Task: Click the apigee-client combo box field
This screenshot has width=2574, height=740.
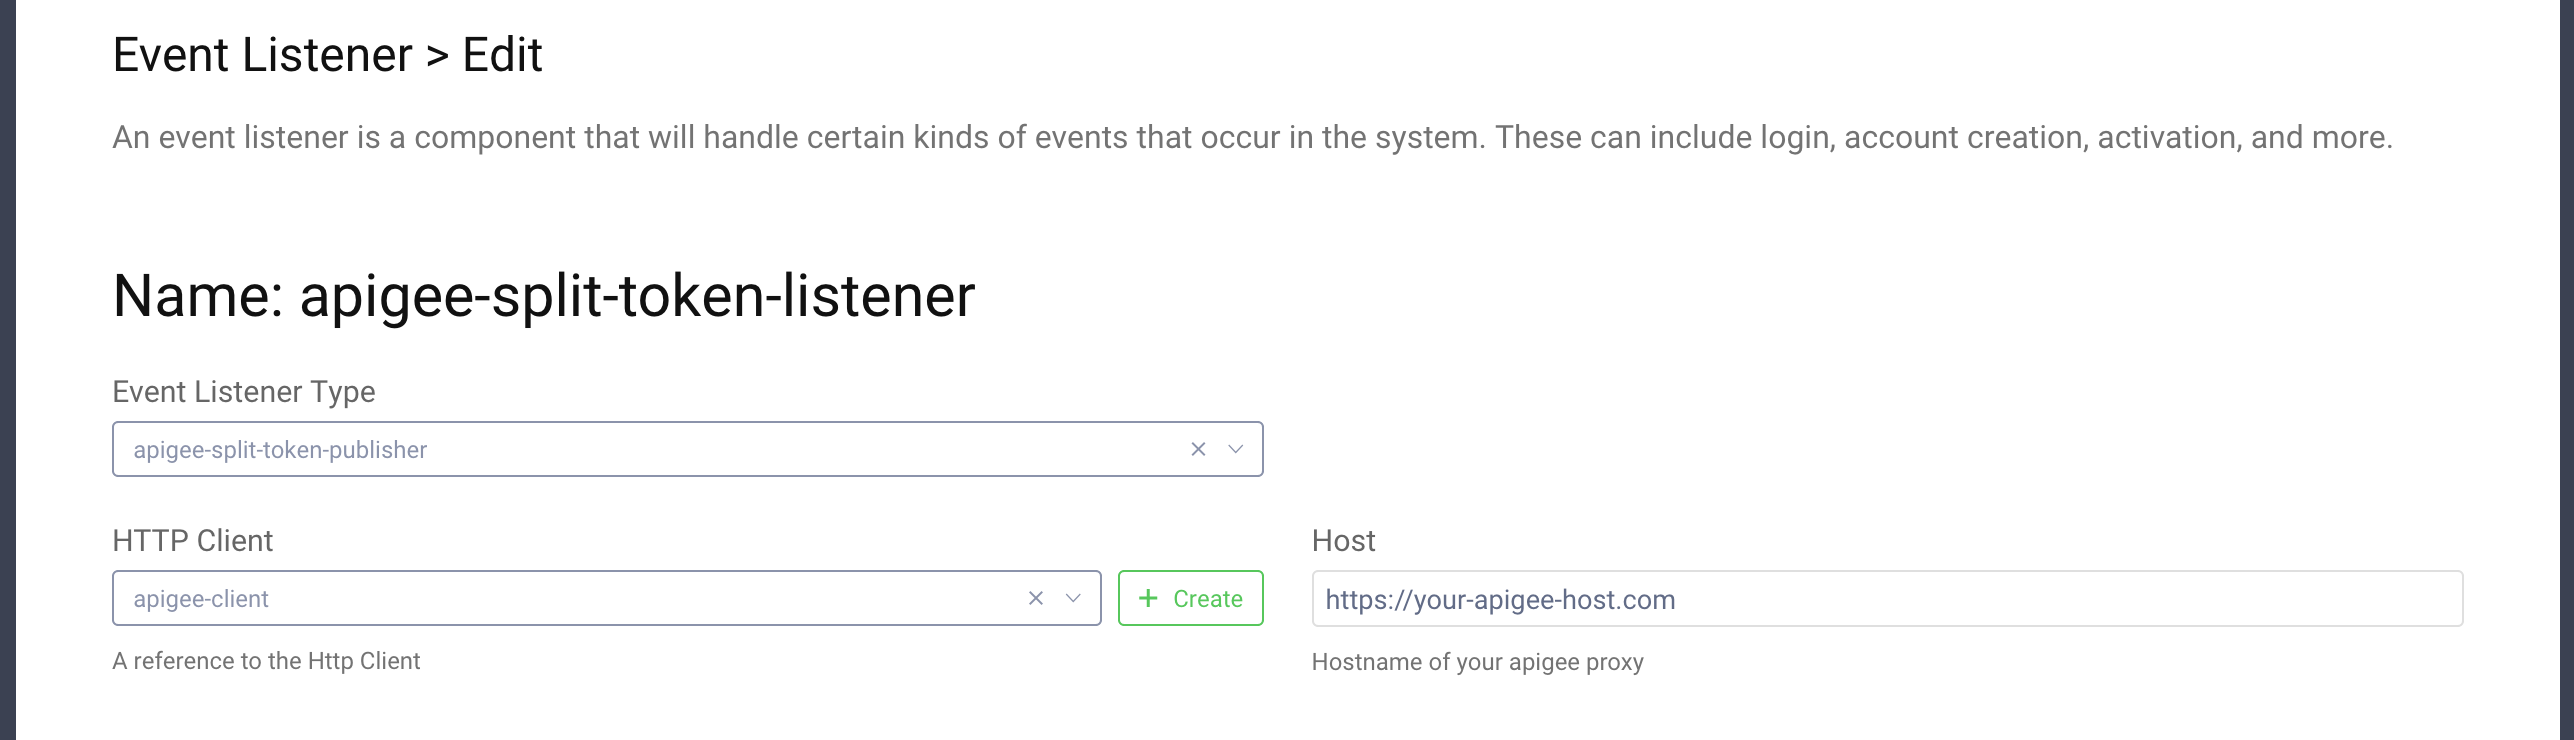Action: pyautogui.click(x=550, y=598)
